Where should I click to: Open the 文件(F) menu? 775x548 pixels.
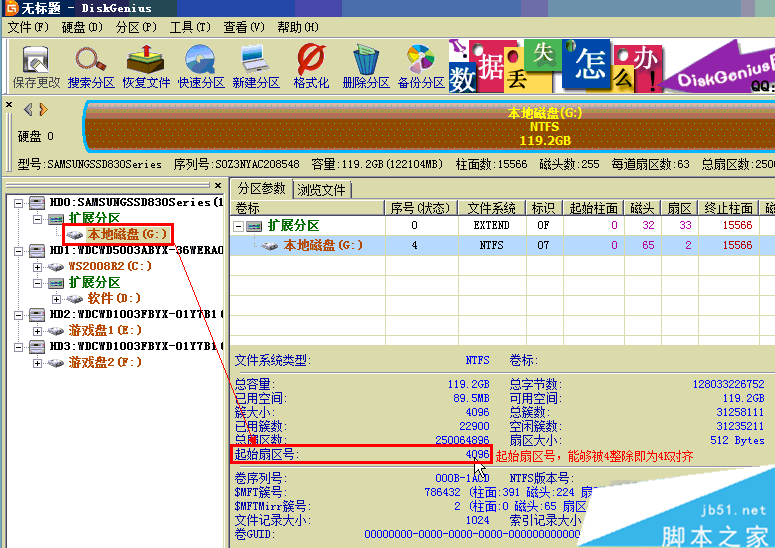click(28, 27)
